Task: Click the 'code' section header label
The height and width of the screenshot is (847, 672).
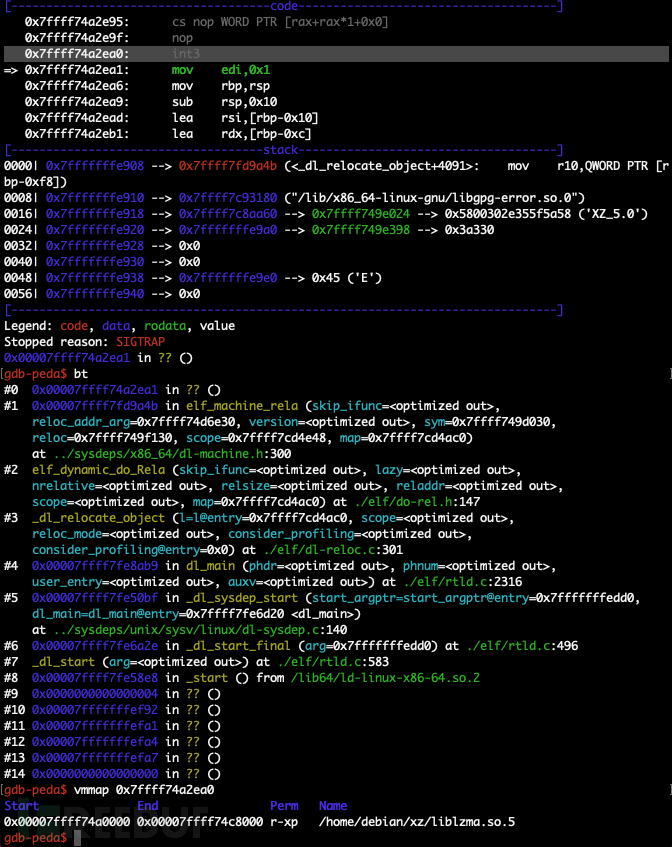Action: 284,6
